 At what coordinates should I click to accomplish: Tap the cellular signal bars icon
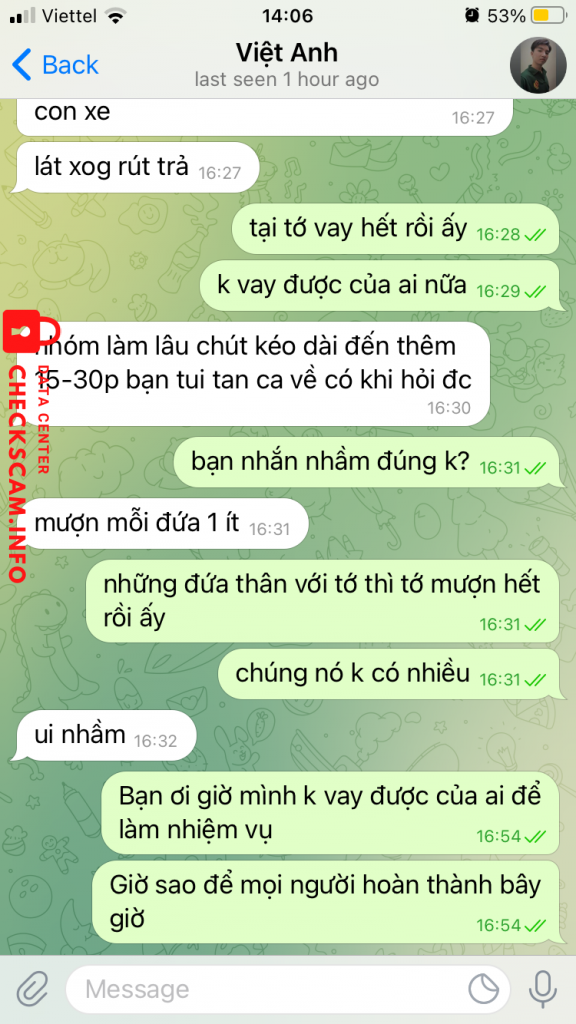click(23, 16)
